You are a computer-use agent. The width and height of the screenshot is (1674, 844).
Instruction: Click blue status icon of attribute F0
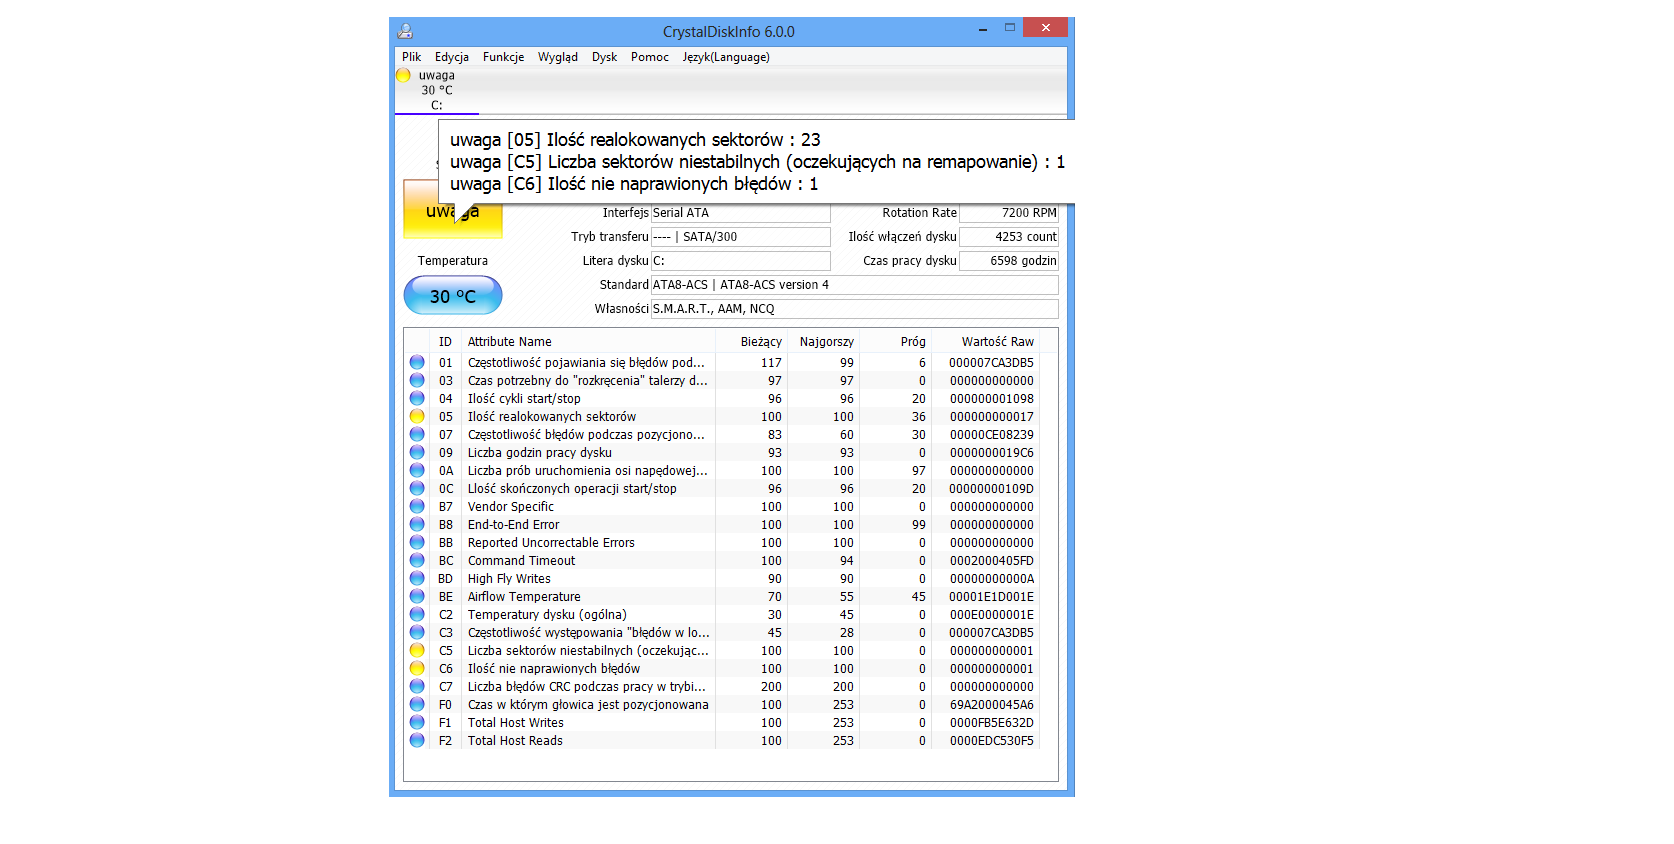click(417, 704)
